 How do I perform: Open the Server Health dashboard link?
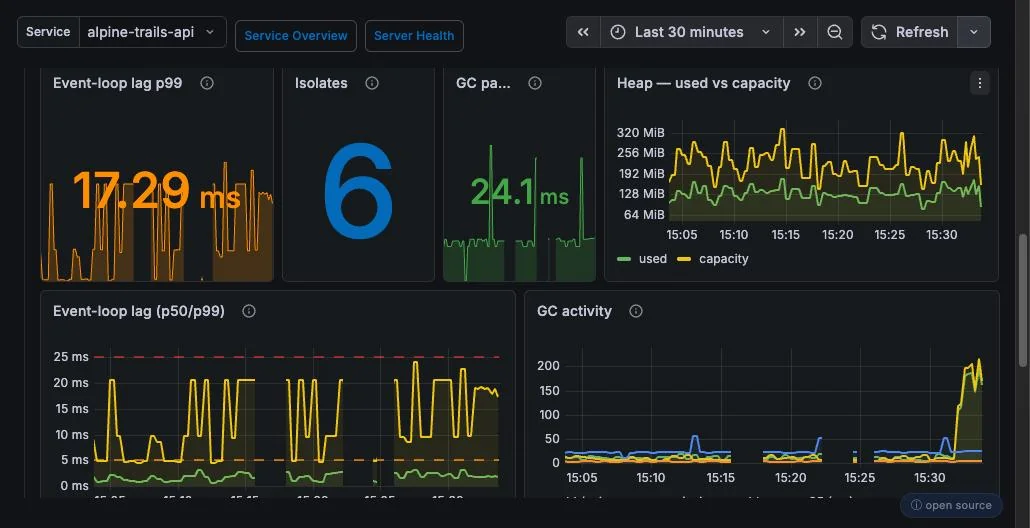click(x=414, y=36)
